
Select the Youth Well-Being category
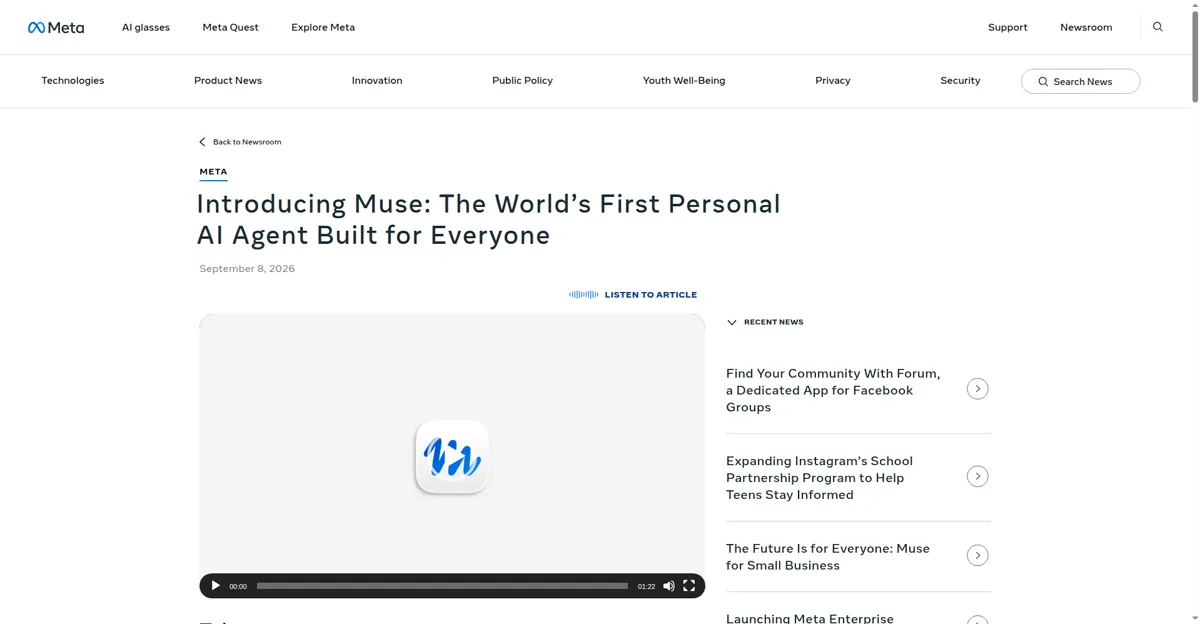(684, 81)
